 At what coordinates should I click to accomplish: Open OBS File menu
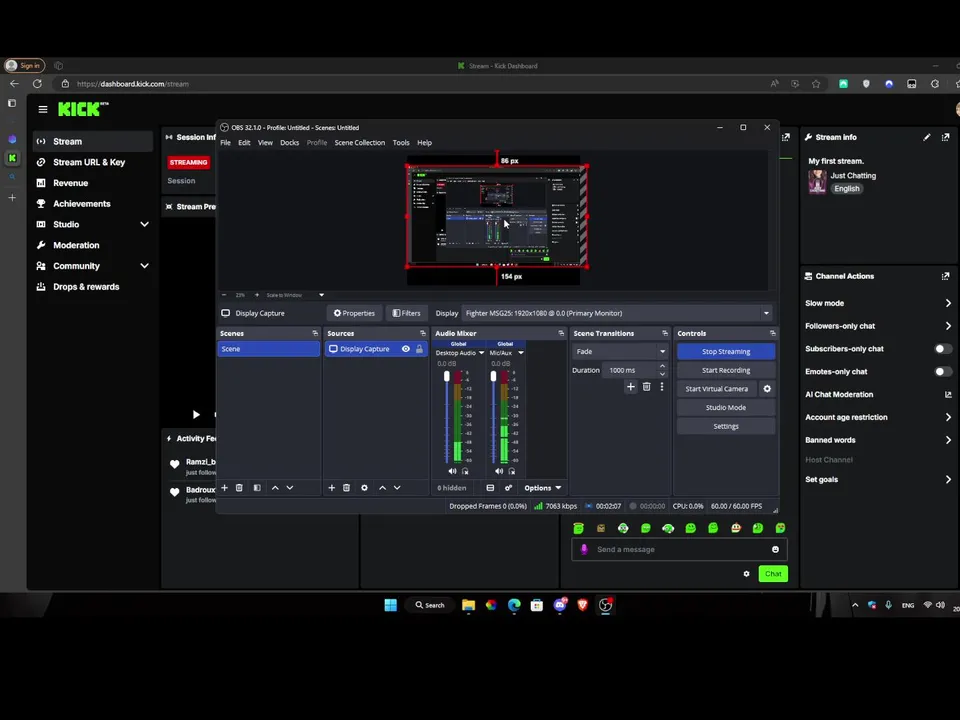pos(225,143)
